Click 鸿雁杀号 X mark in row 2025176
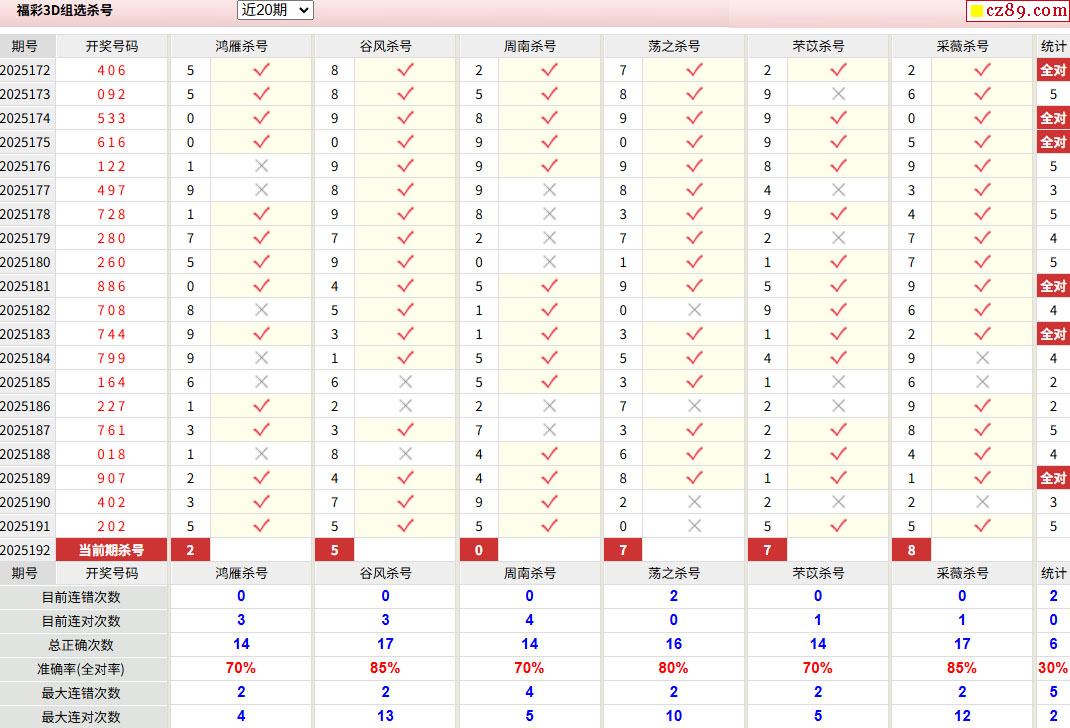Screen dimensions: 1070x728 point(261,166)
